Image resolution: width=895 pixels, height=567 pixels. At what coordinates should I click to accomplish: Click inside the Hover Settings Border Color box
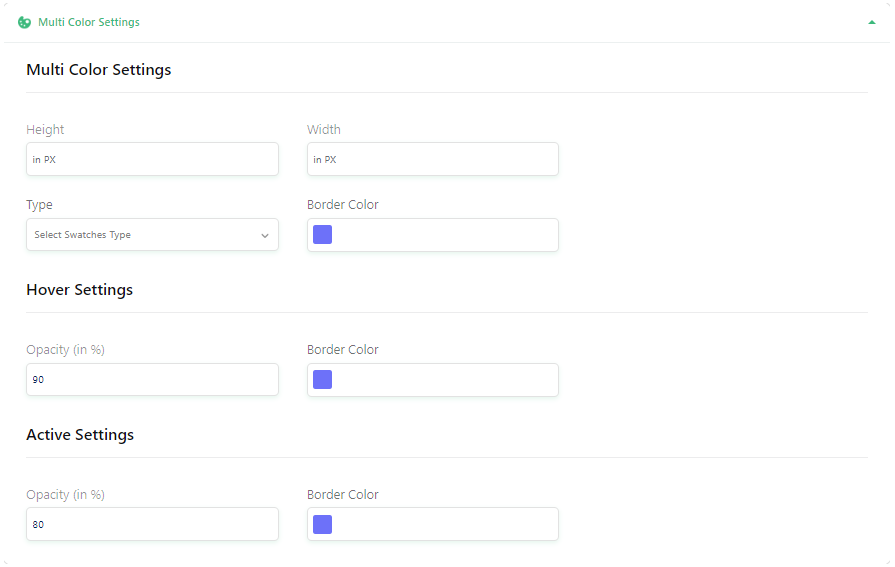click(x=433, y=380)
